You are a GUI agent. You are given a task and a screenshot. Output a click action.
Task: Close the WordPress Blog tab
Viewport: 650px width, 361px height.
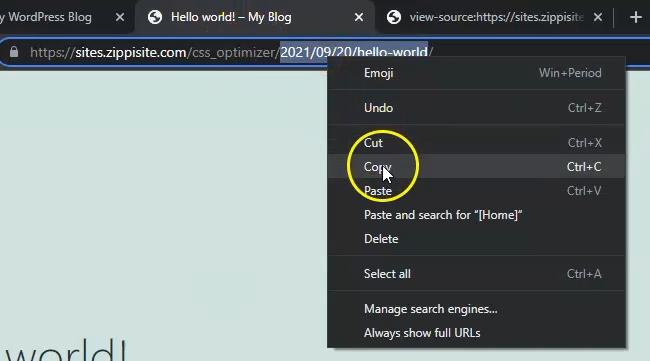[x=120, y=17]
